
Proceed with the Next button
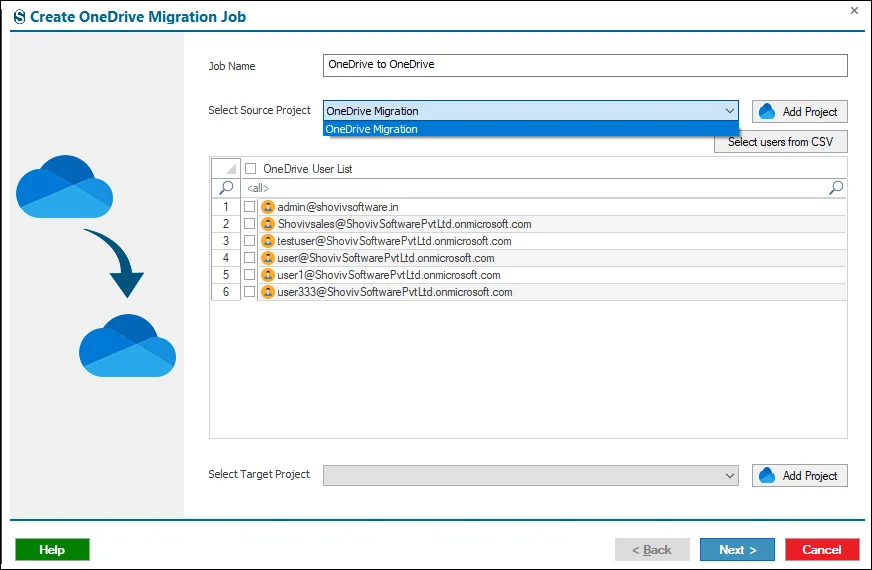point(737,549)
